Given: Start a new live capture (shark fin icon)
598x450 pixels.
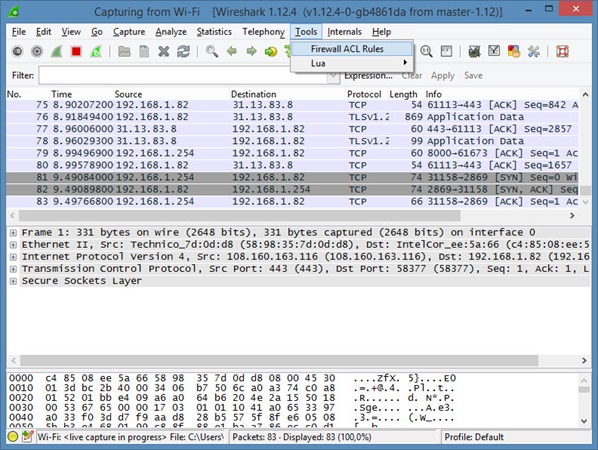Looking at the screenshot, I should coord(57,51).
